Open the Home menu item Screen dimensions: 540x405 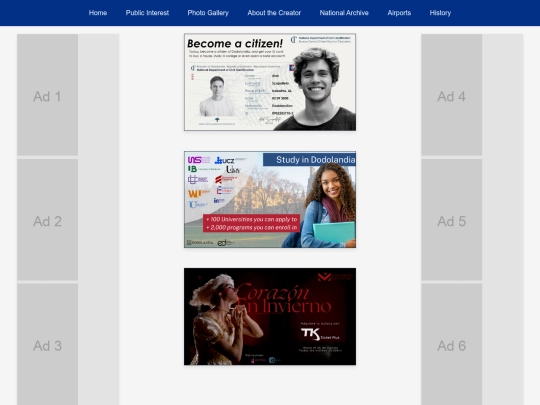[98, 13]
